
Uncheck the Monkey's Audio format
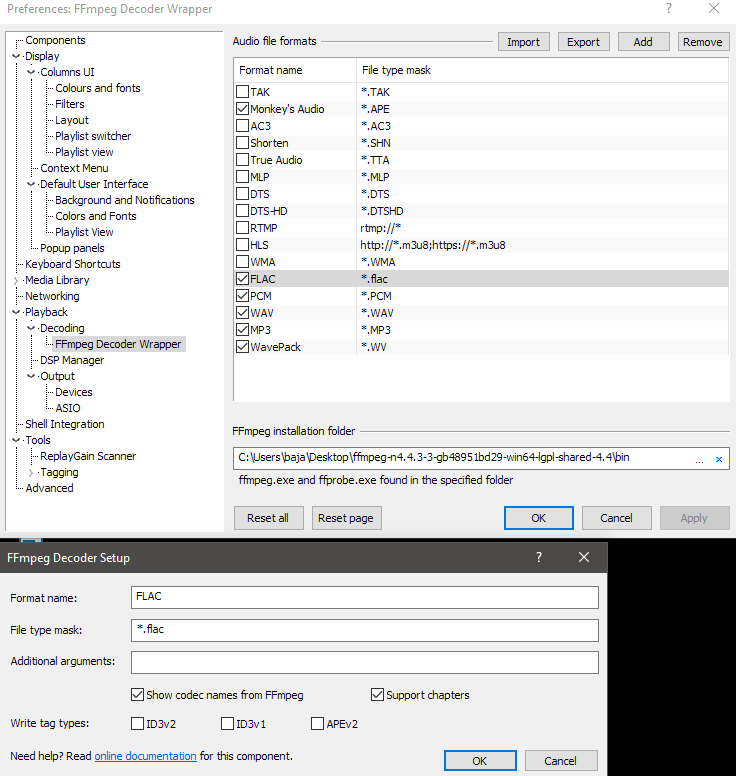coord(243,108)
